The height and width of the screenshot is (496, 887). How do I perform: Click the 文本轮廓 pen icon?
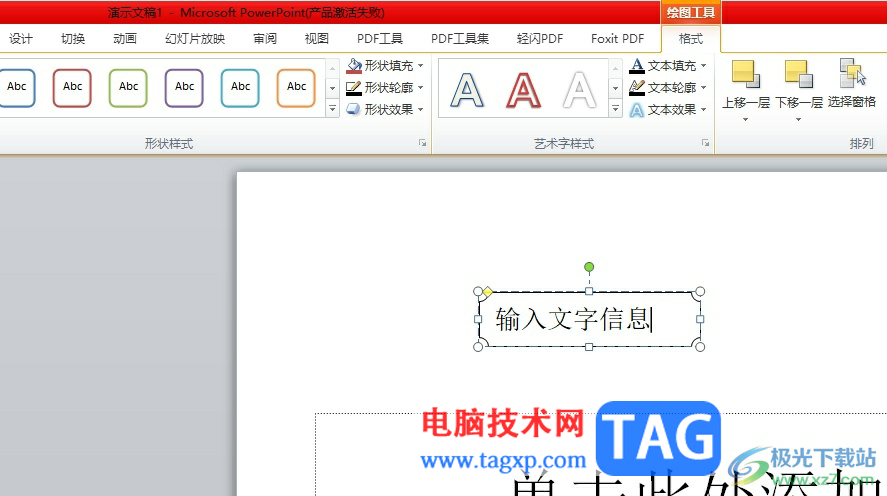637,88
